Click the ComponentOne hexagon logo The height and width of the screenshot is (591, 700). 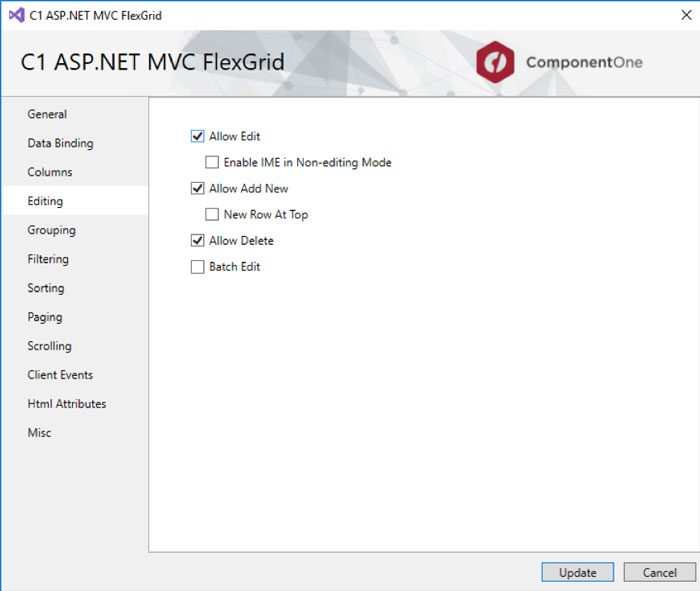(495, 62)
